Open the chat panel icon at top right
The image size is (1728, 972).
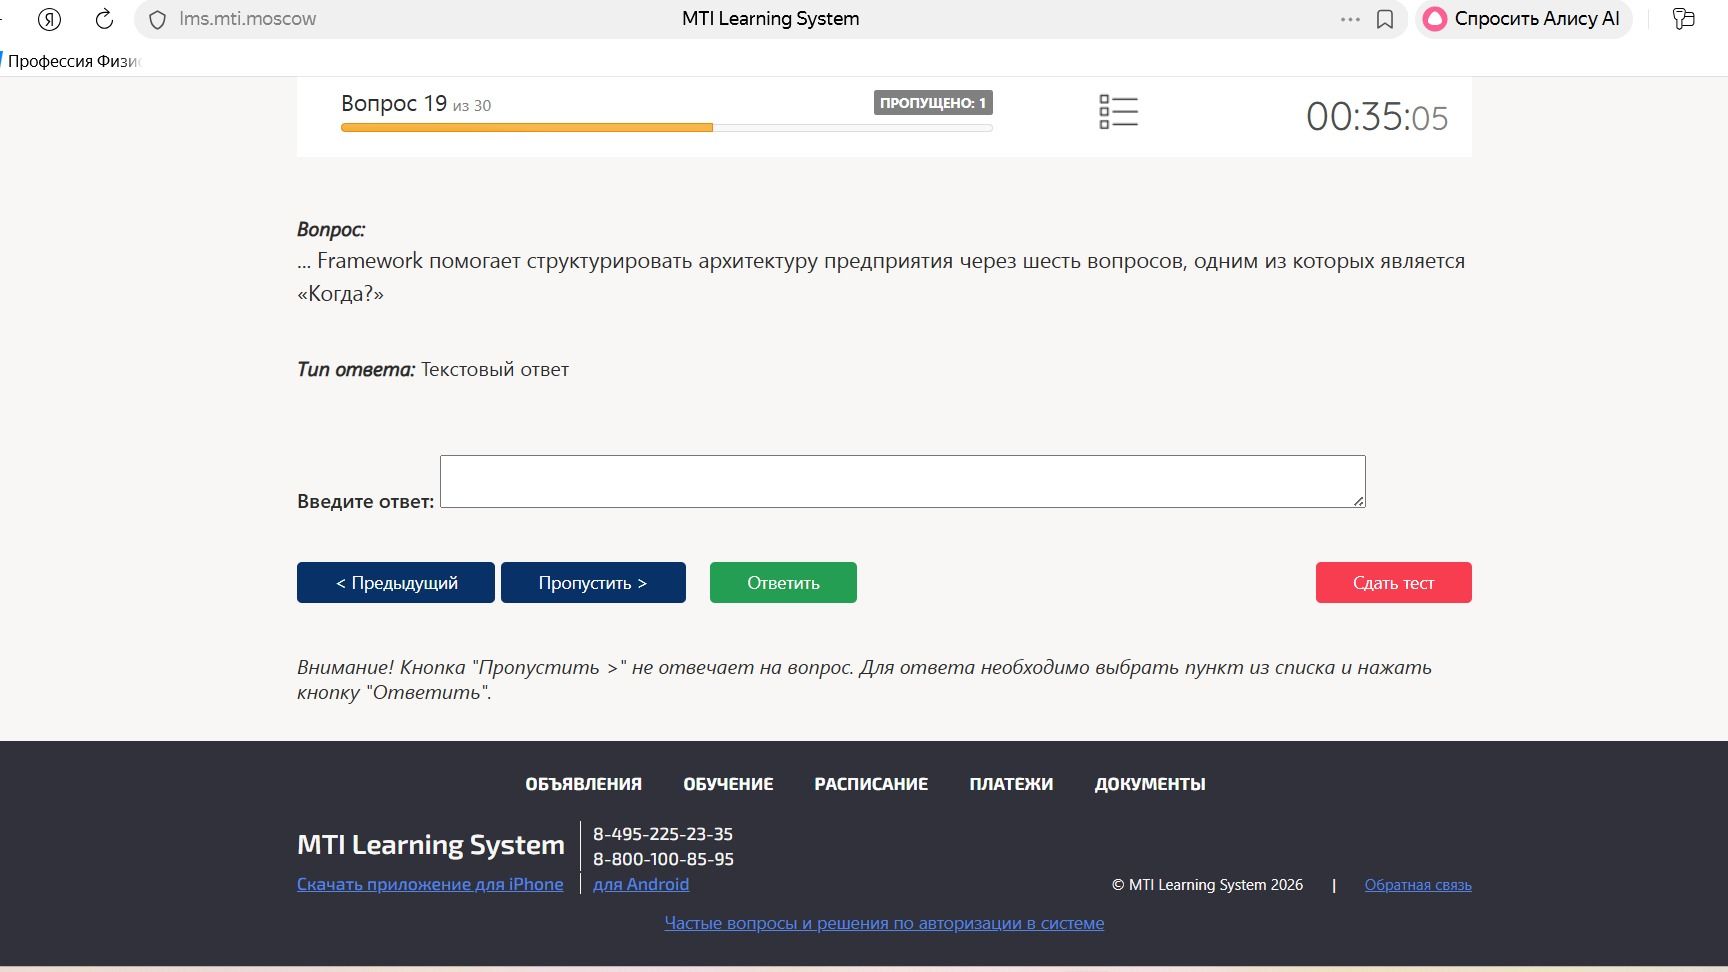tap(1684, 19)
